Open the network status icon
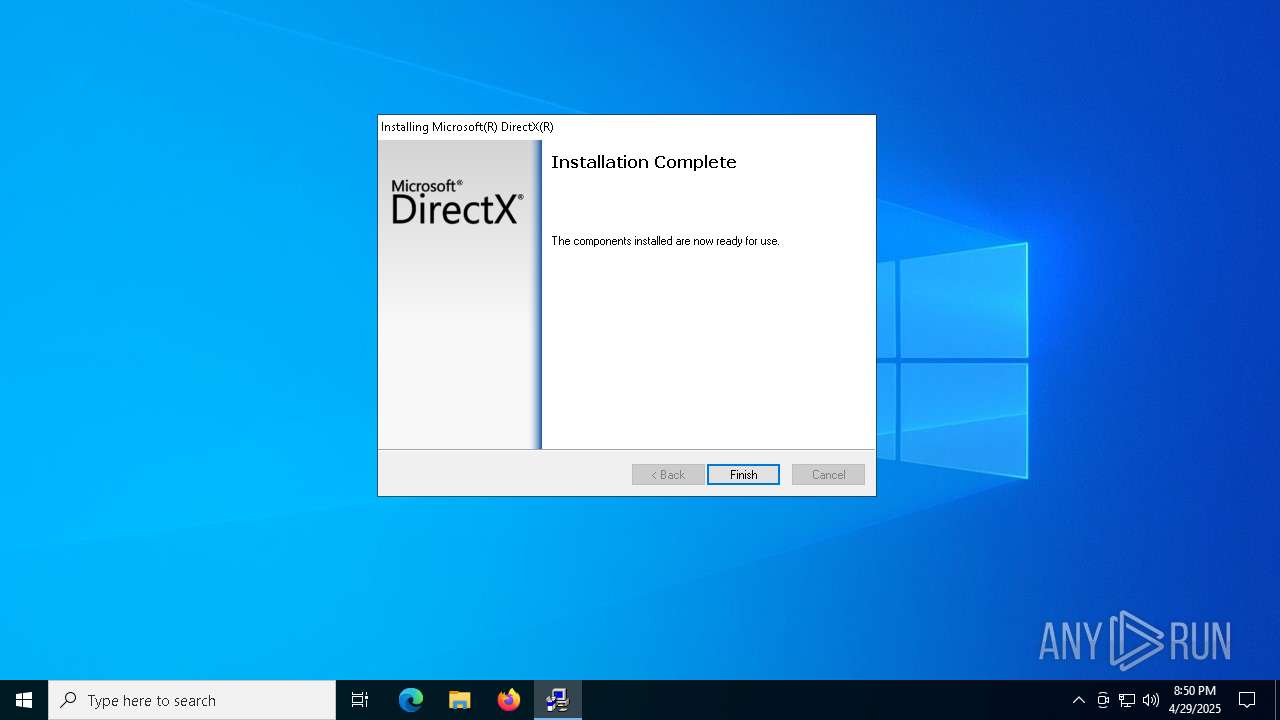1280x720 pixels. 1127,700
